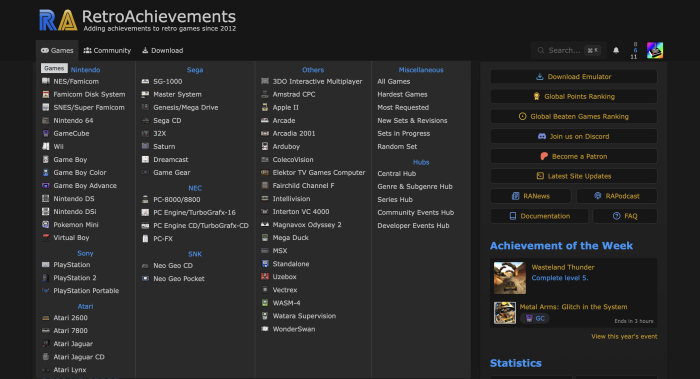Click the WASM-4 icon
Viewport: 700px width, 379px height.
click(265, 303)
